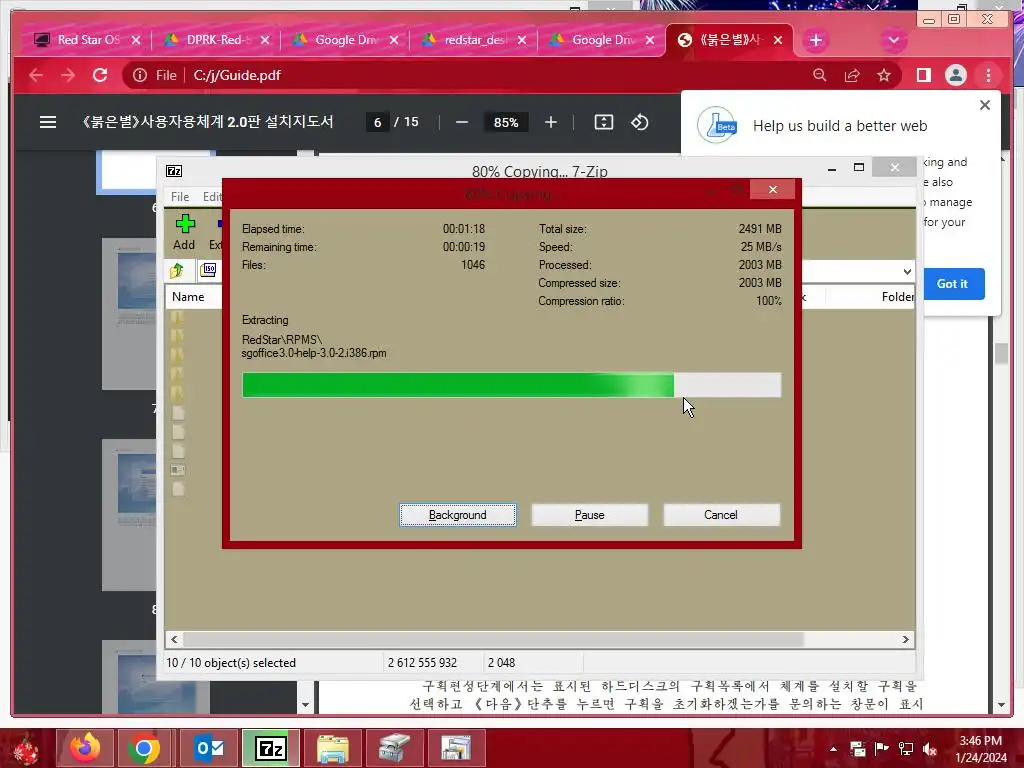Image resolution: width=1024 pixels, height=768 pixels.
Task: Zoom out the PDF with minus
Action: 462,122
